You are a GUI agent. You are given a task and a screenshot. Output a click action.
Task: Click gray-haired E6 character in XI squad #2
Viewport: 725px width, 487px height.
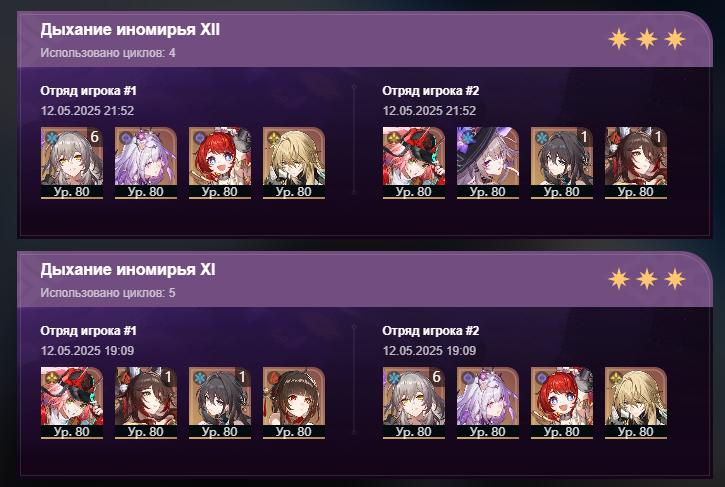[x=414, y=403]
